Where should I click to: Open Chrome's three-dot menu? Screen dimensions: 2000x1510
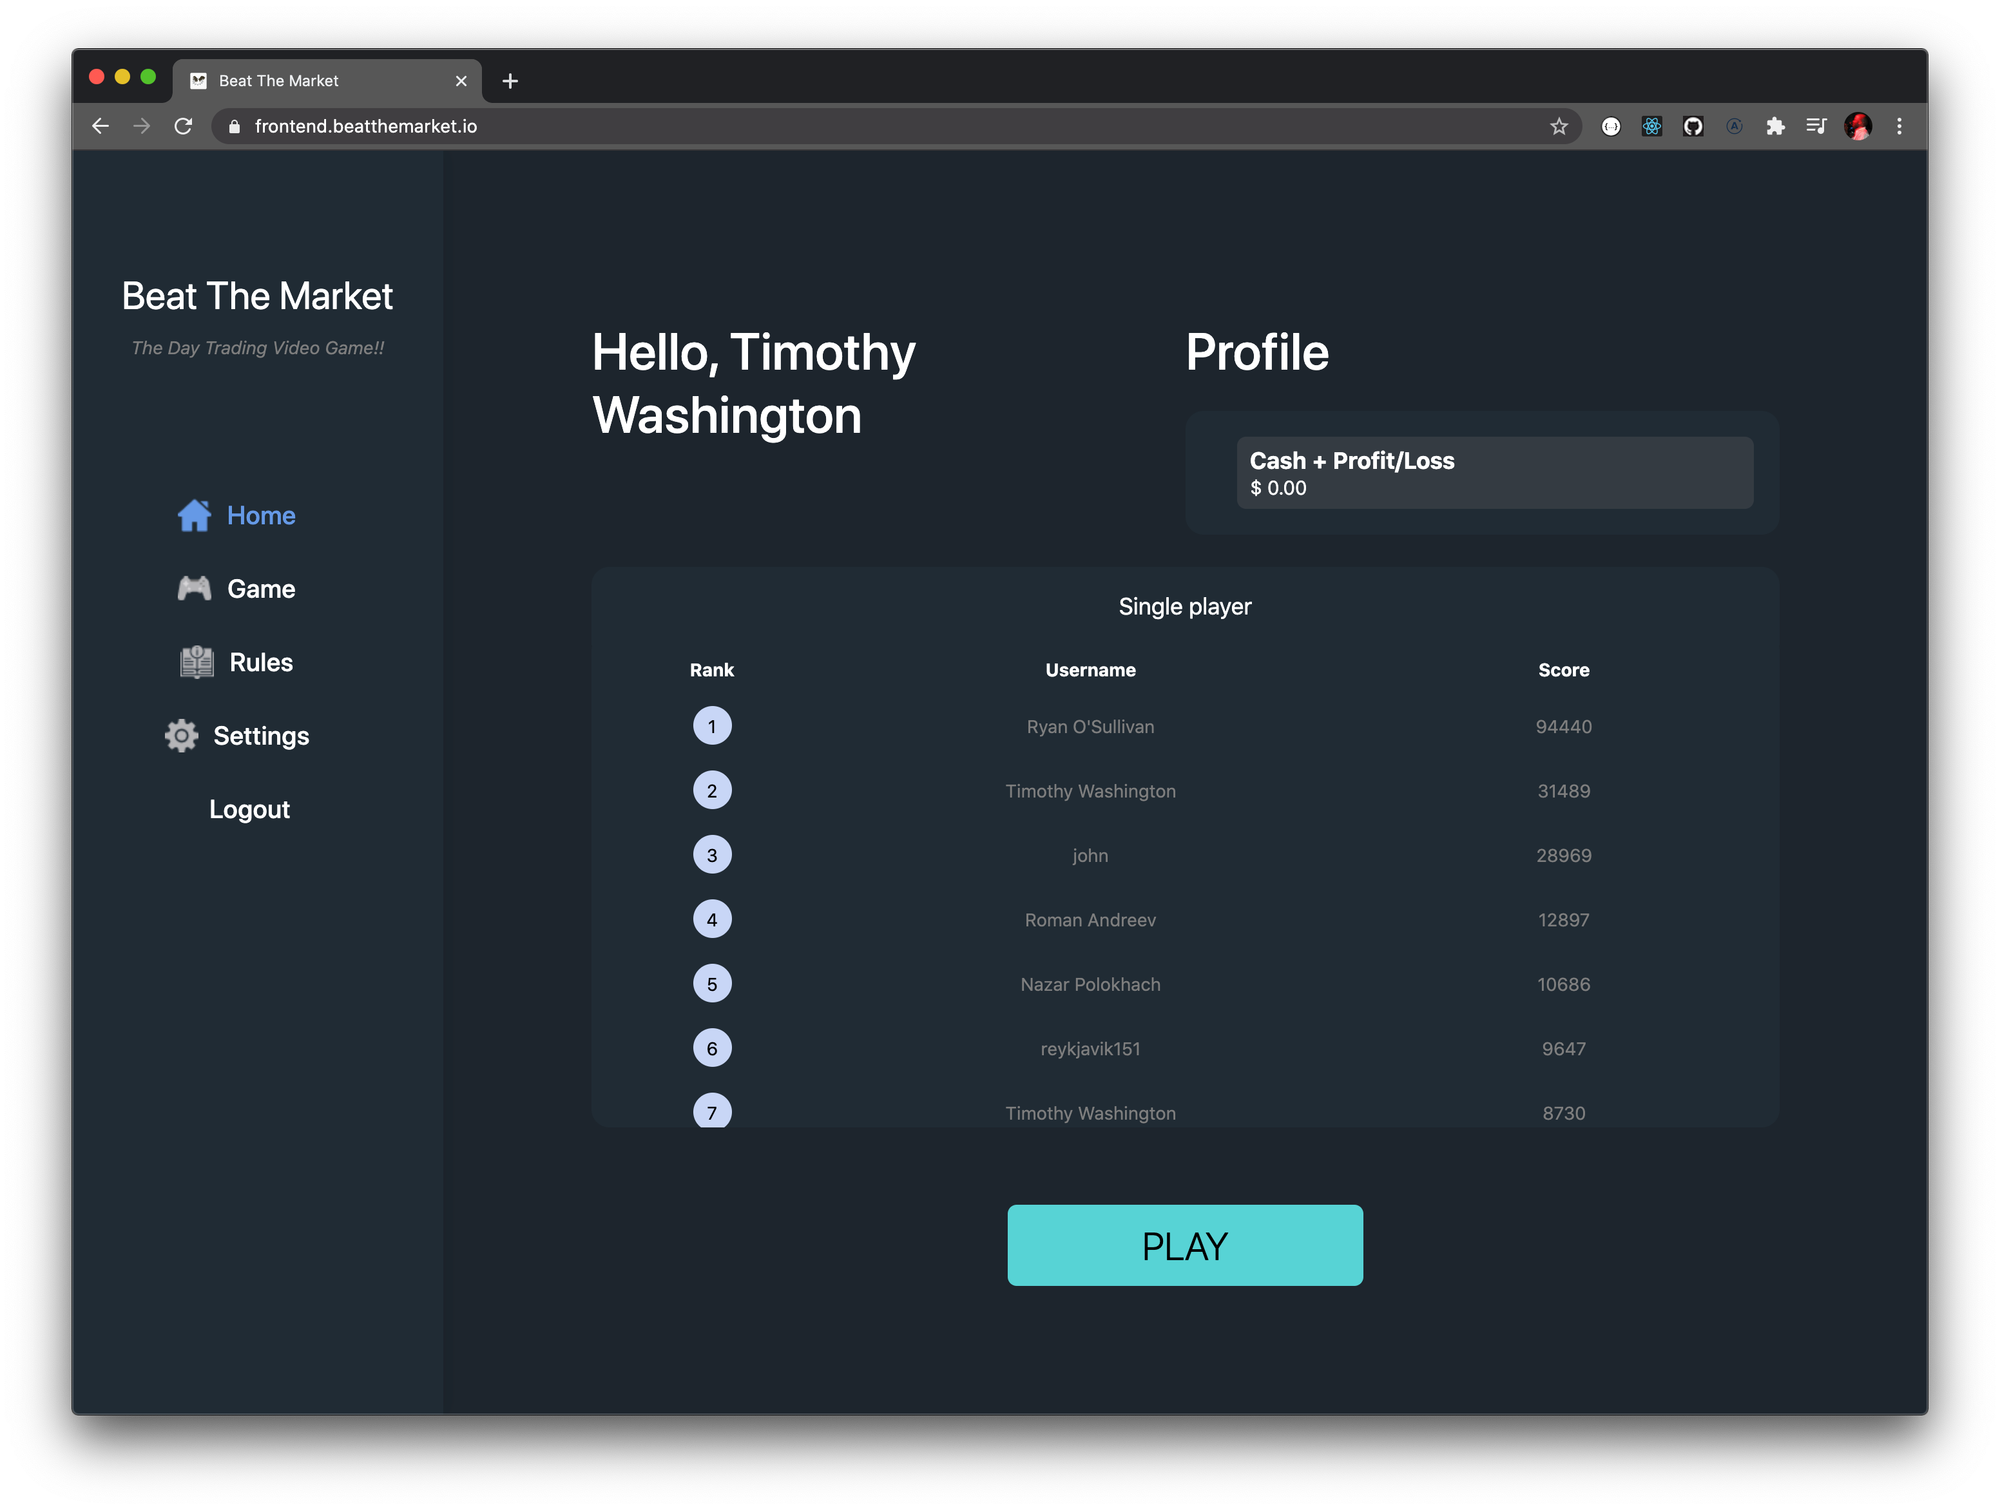point(1899,126)
